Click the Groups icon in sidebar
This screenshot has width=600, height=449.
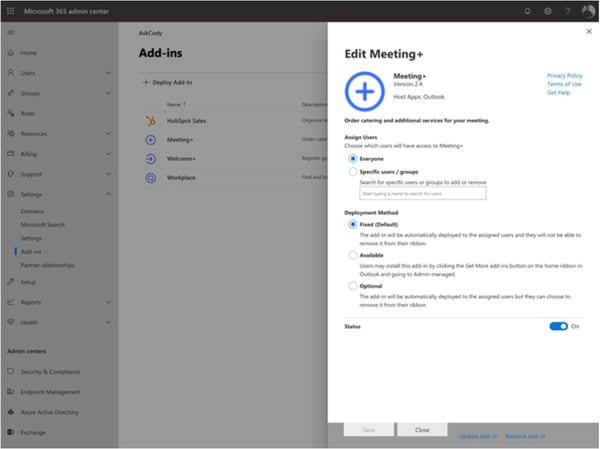pyautogui.click(x=11, y=93)
